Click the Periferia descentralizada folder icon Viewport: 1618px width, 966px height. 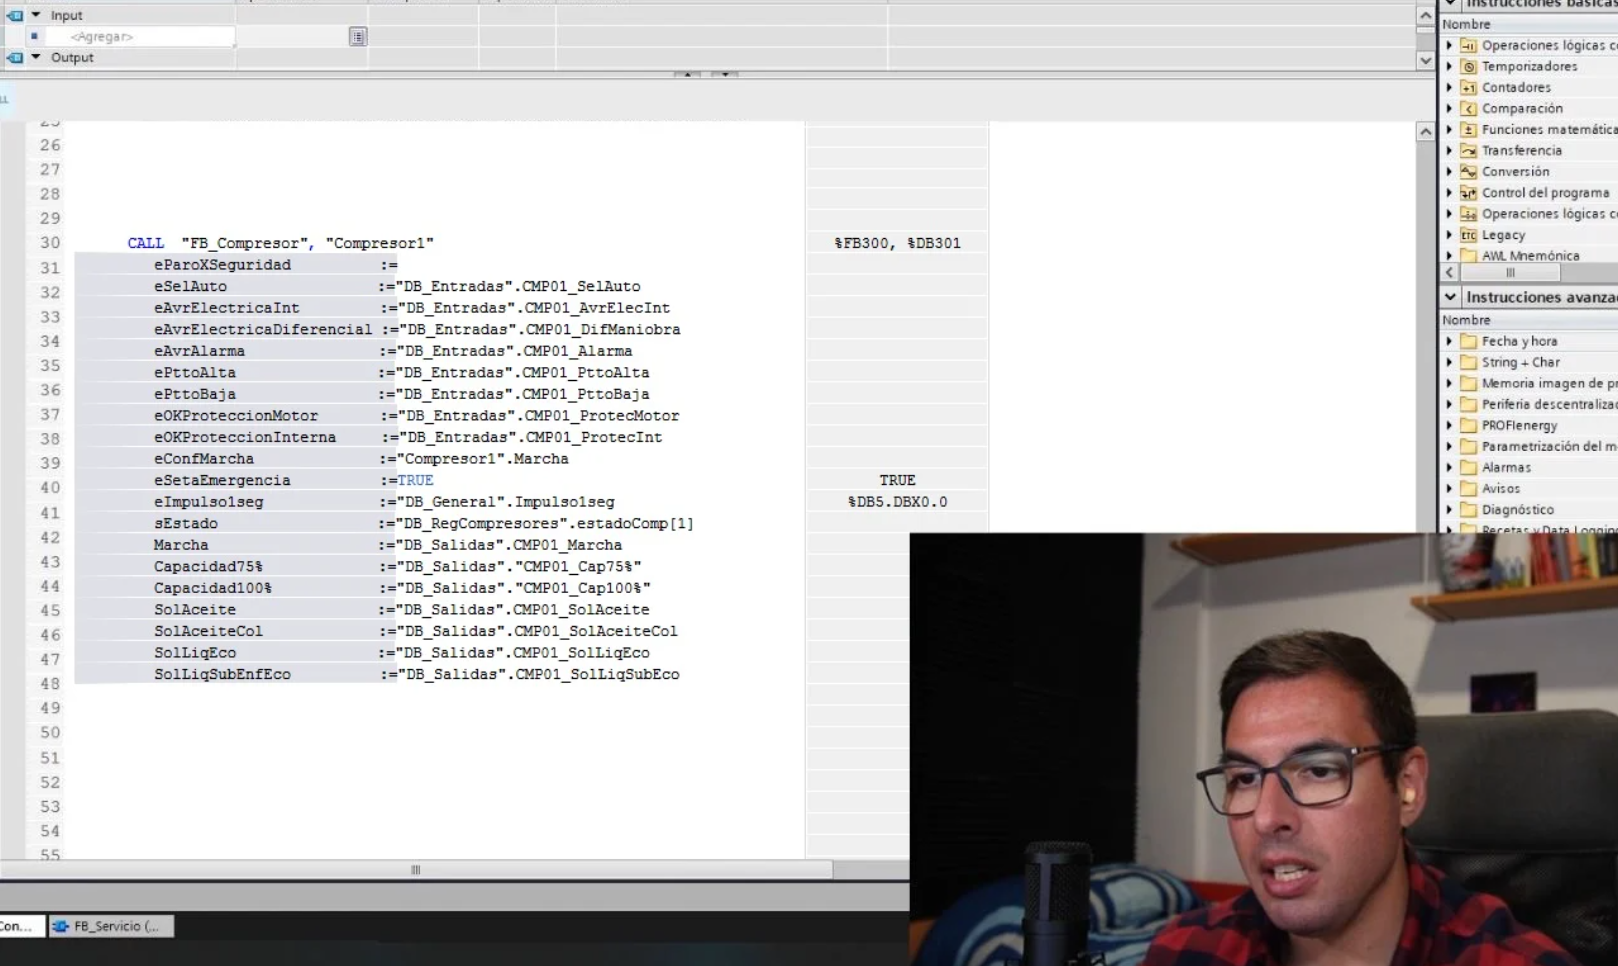click(1468, 404)
